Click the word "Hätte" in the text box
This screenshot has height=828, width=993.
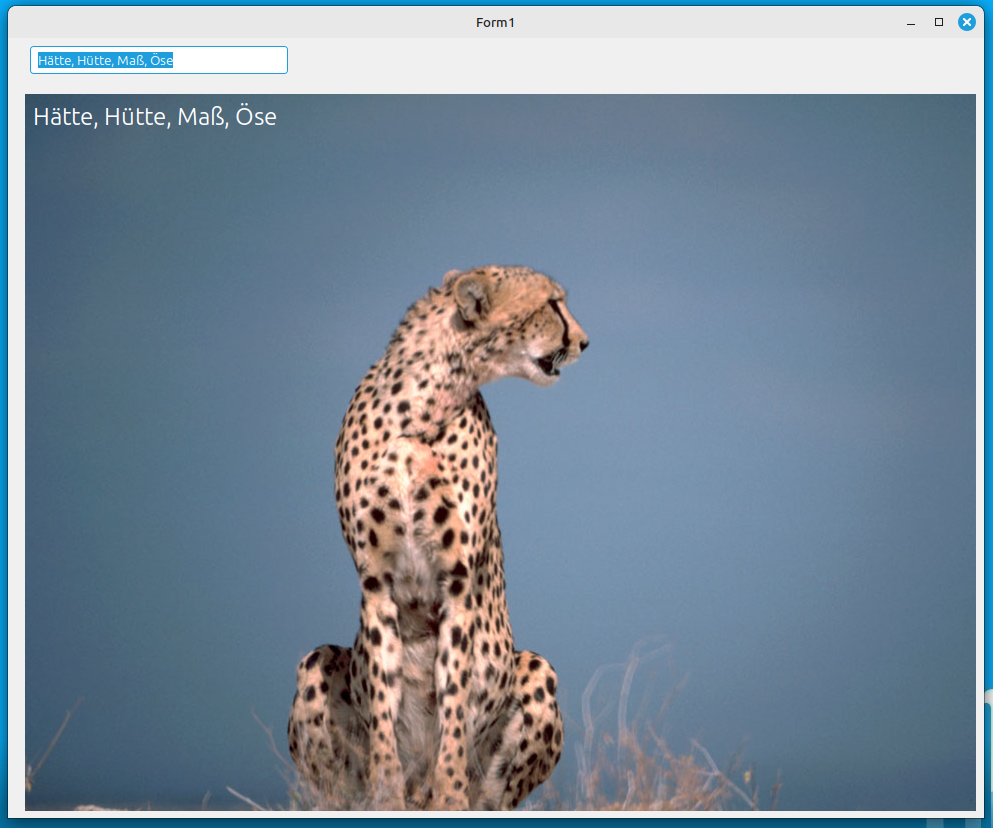53,60
